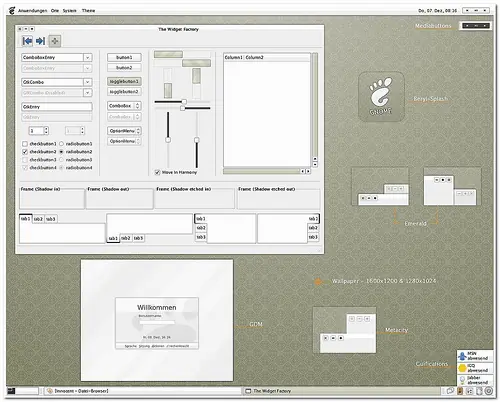Click the move-cross toolbar icon
The width and height of the screenshot is (500, 402).
click(55, 41)
